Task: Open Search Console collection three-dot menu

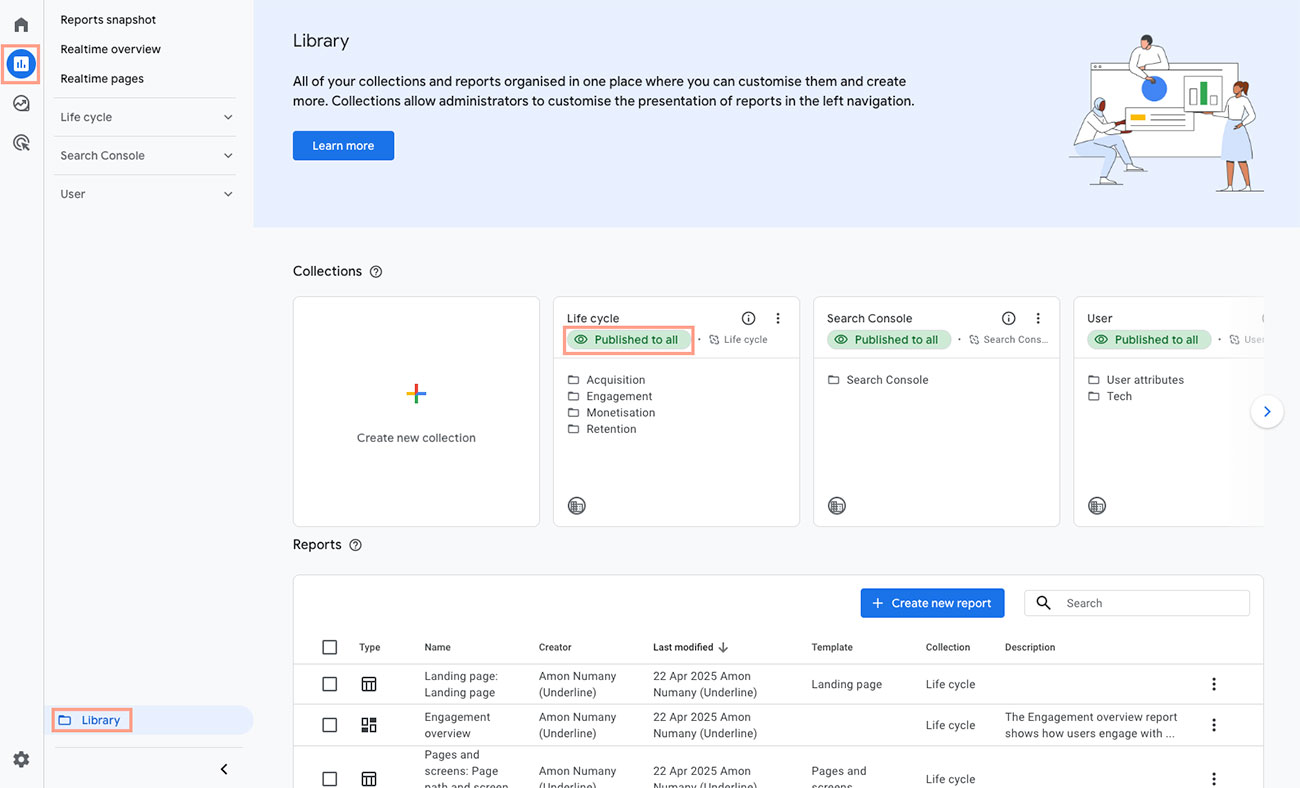Action: coord(1038,318)
